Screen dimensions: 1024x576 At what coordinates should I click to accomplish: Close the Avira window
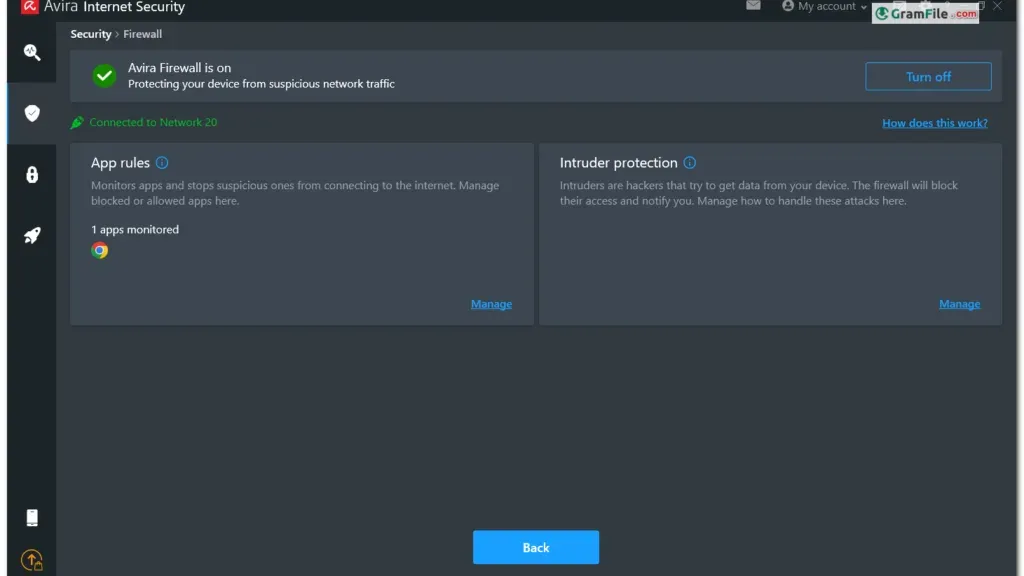[997, 6]
